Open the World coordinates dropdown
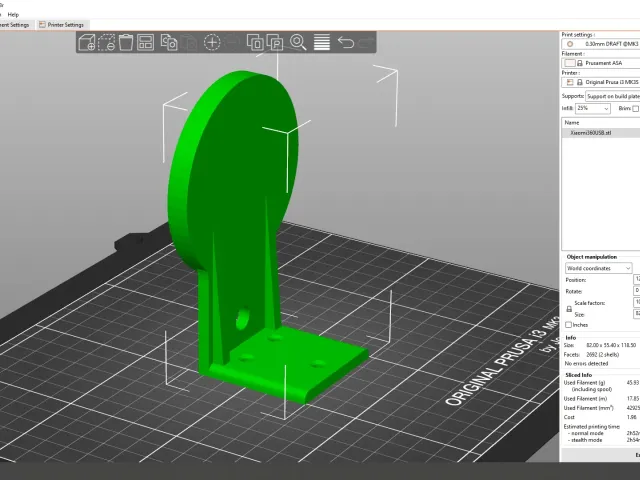640x480 pixels. (x=599, y=268)
